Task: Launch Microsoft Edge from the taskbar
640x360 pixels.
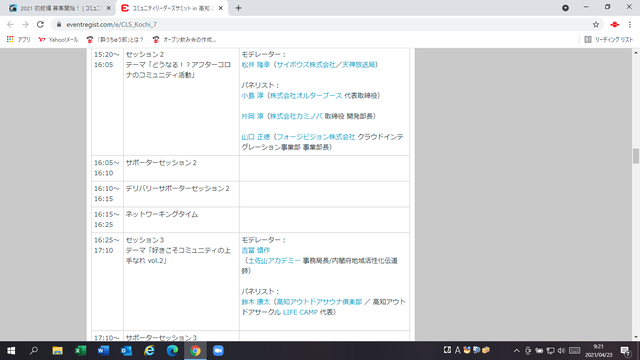Action: click(x=172, y=351)
